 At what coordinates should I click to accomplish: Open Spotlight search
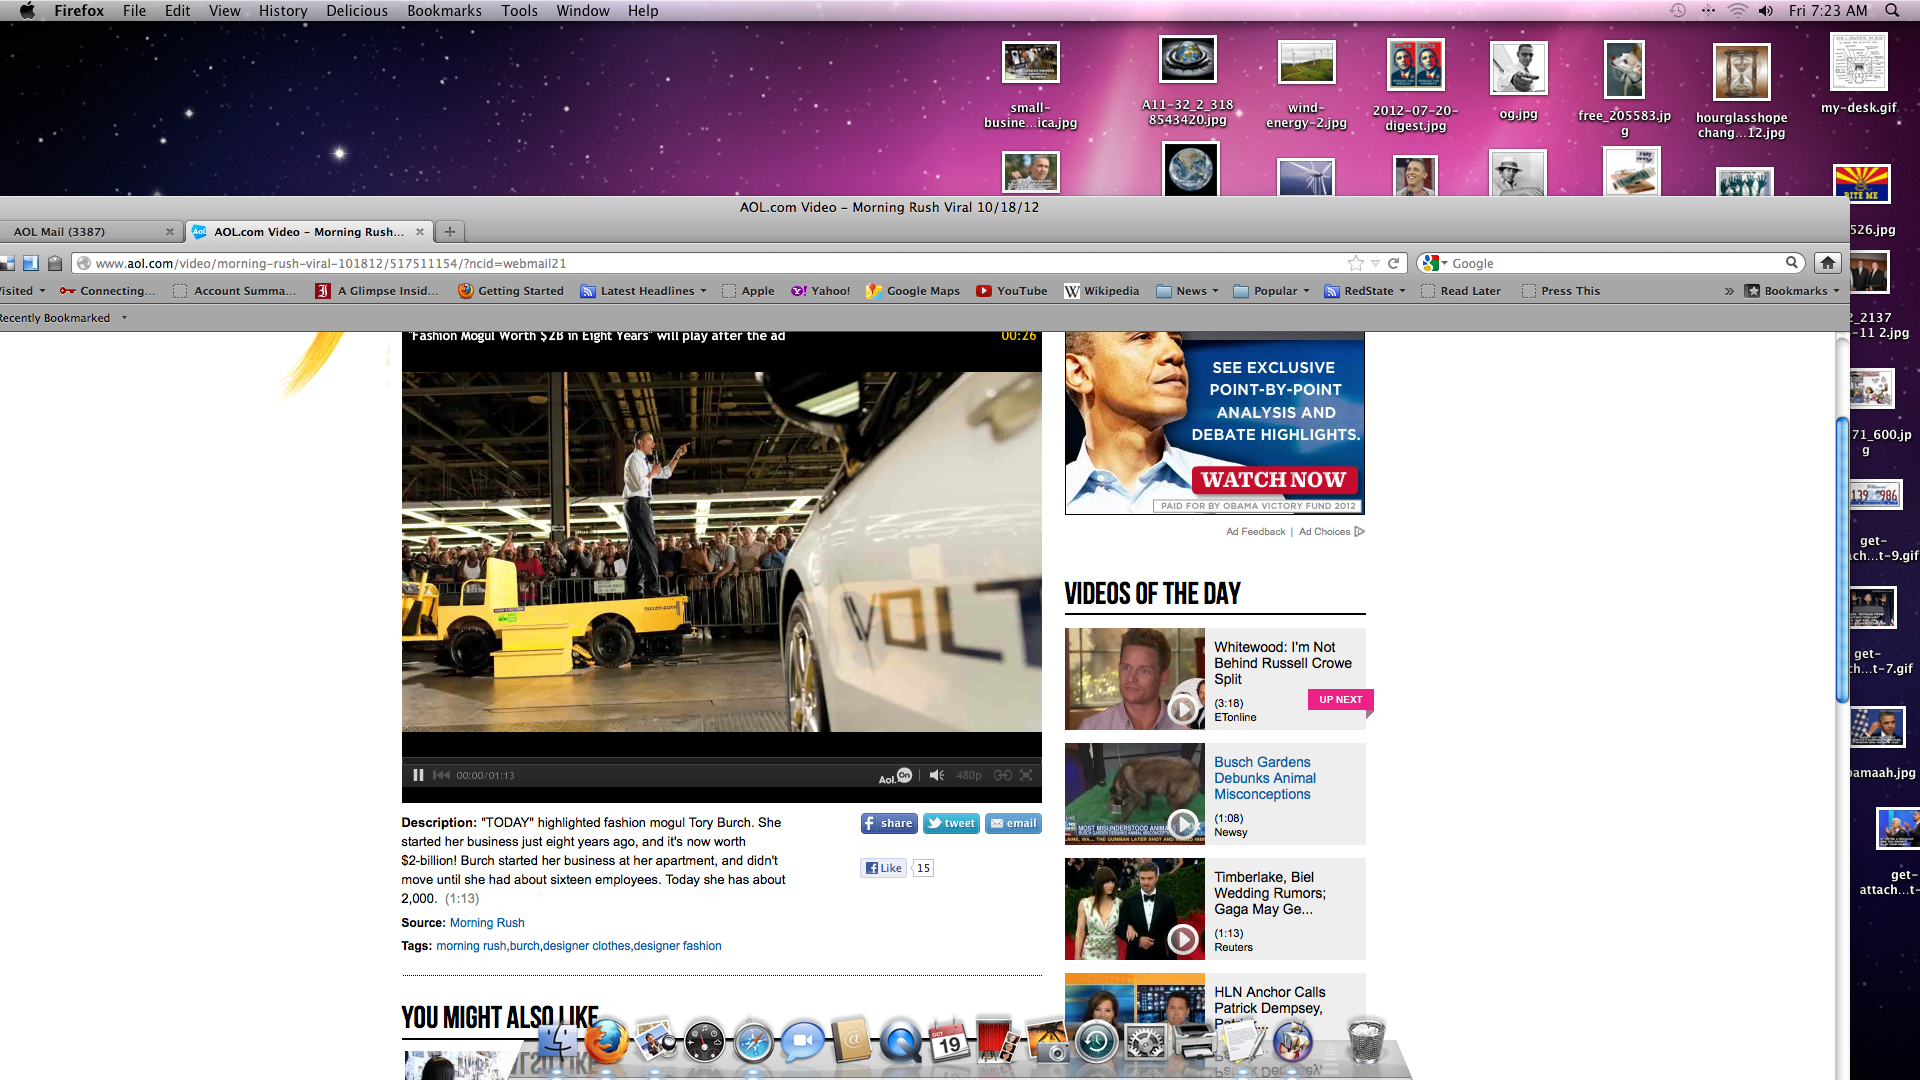point(1892,10)
